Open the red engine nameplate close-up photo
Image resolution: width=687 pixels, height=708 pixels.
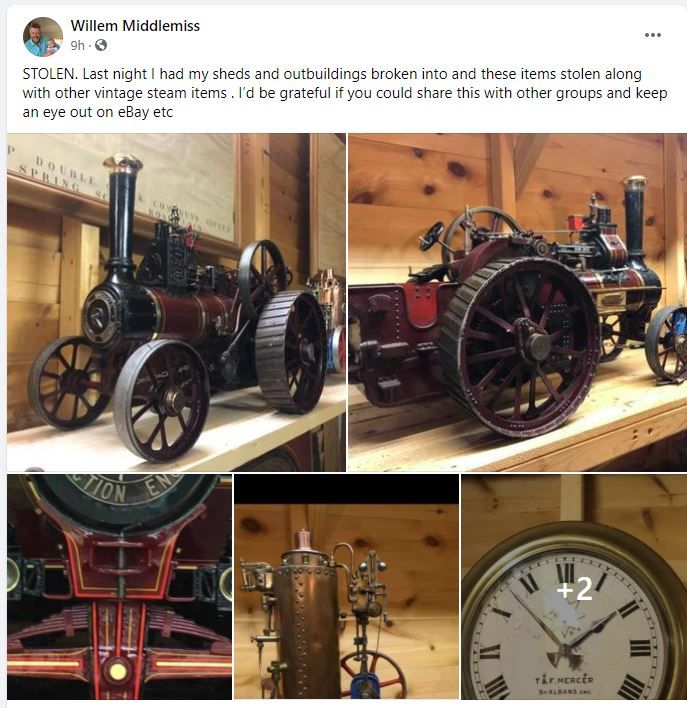point(119,587)
